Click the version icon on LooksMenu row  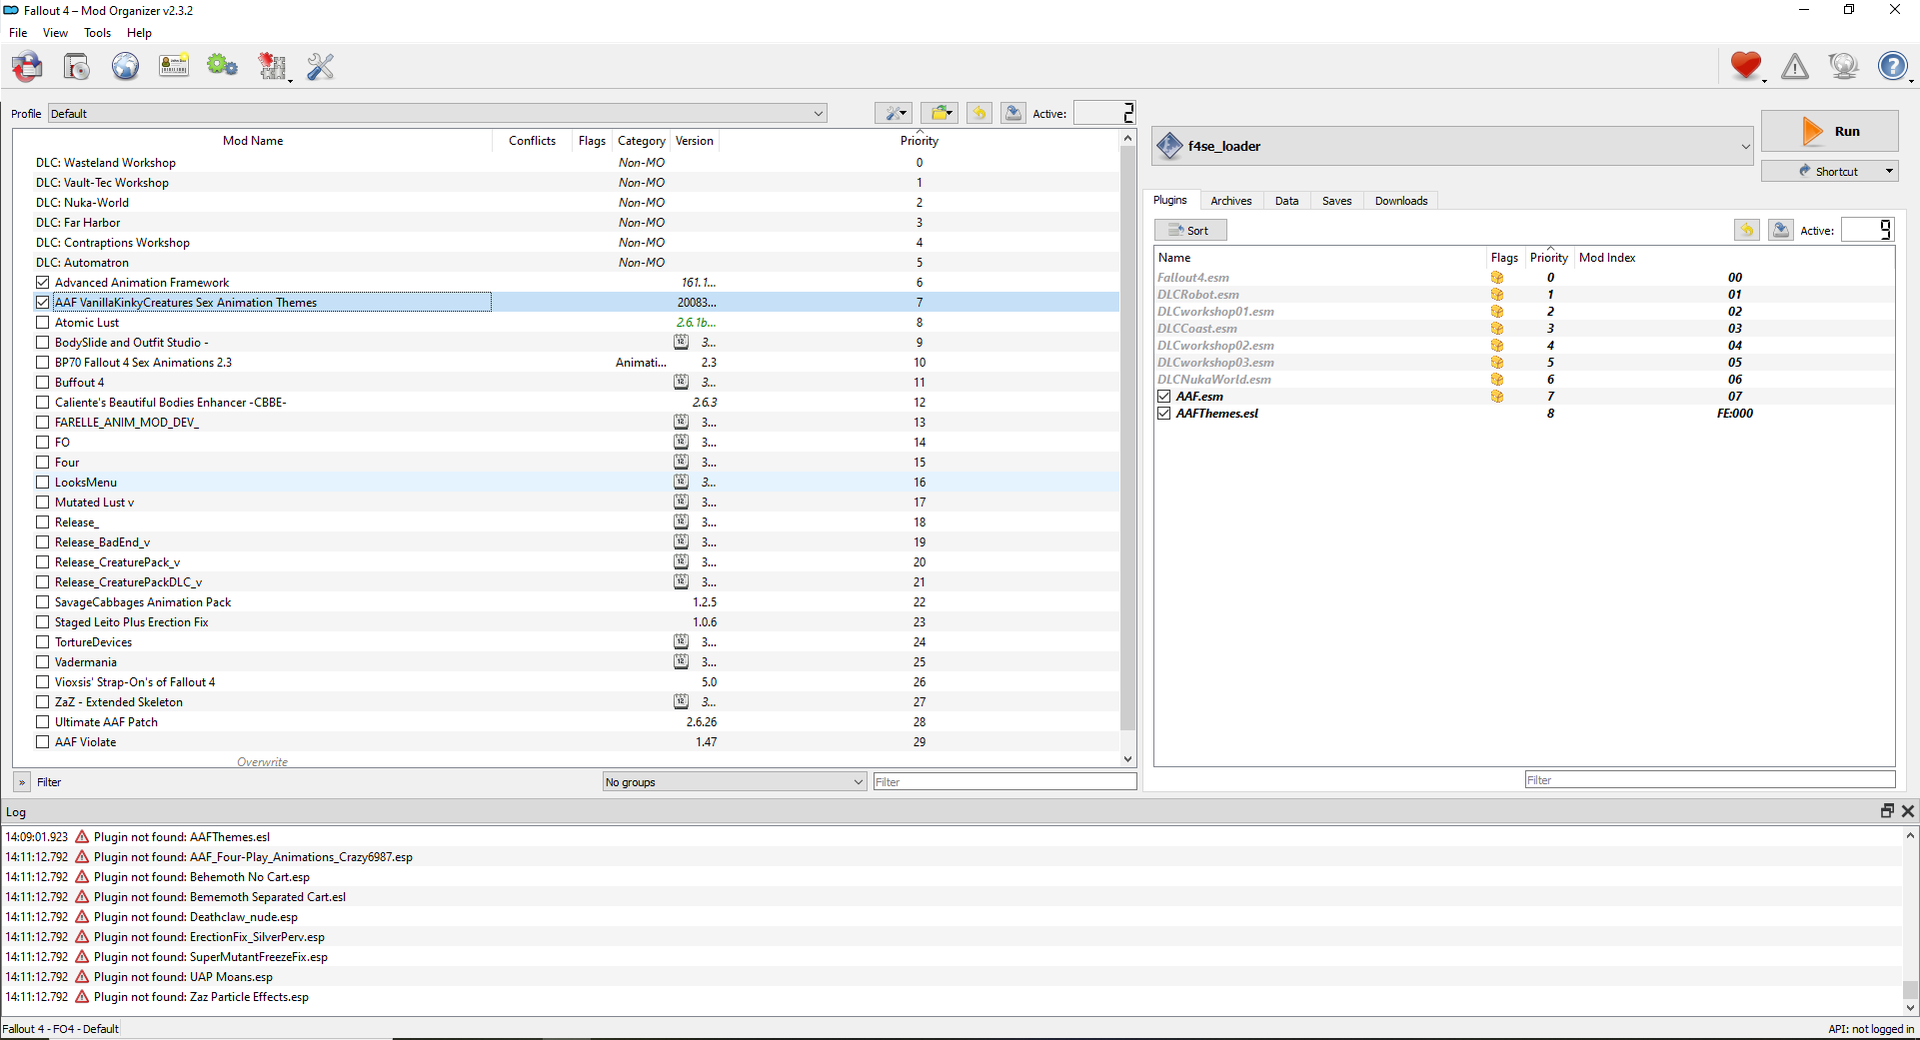[x=681, y=482]
